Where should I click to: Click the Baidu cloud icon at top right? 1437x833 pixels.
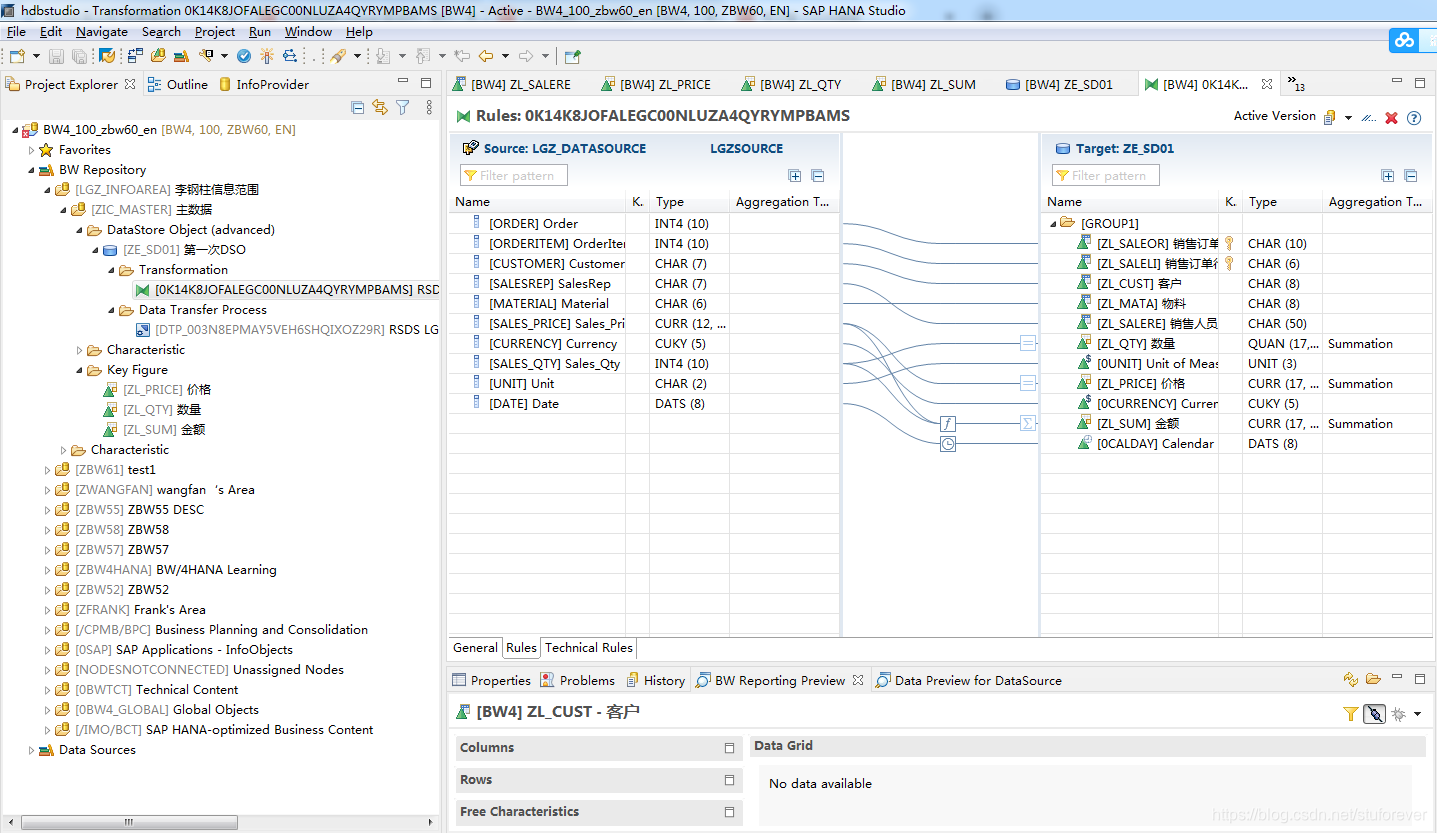(x=1405, y=40)
